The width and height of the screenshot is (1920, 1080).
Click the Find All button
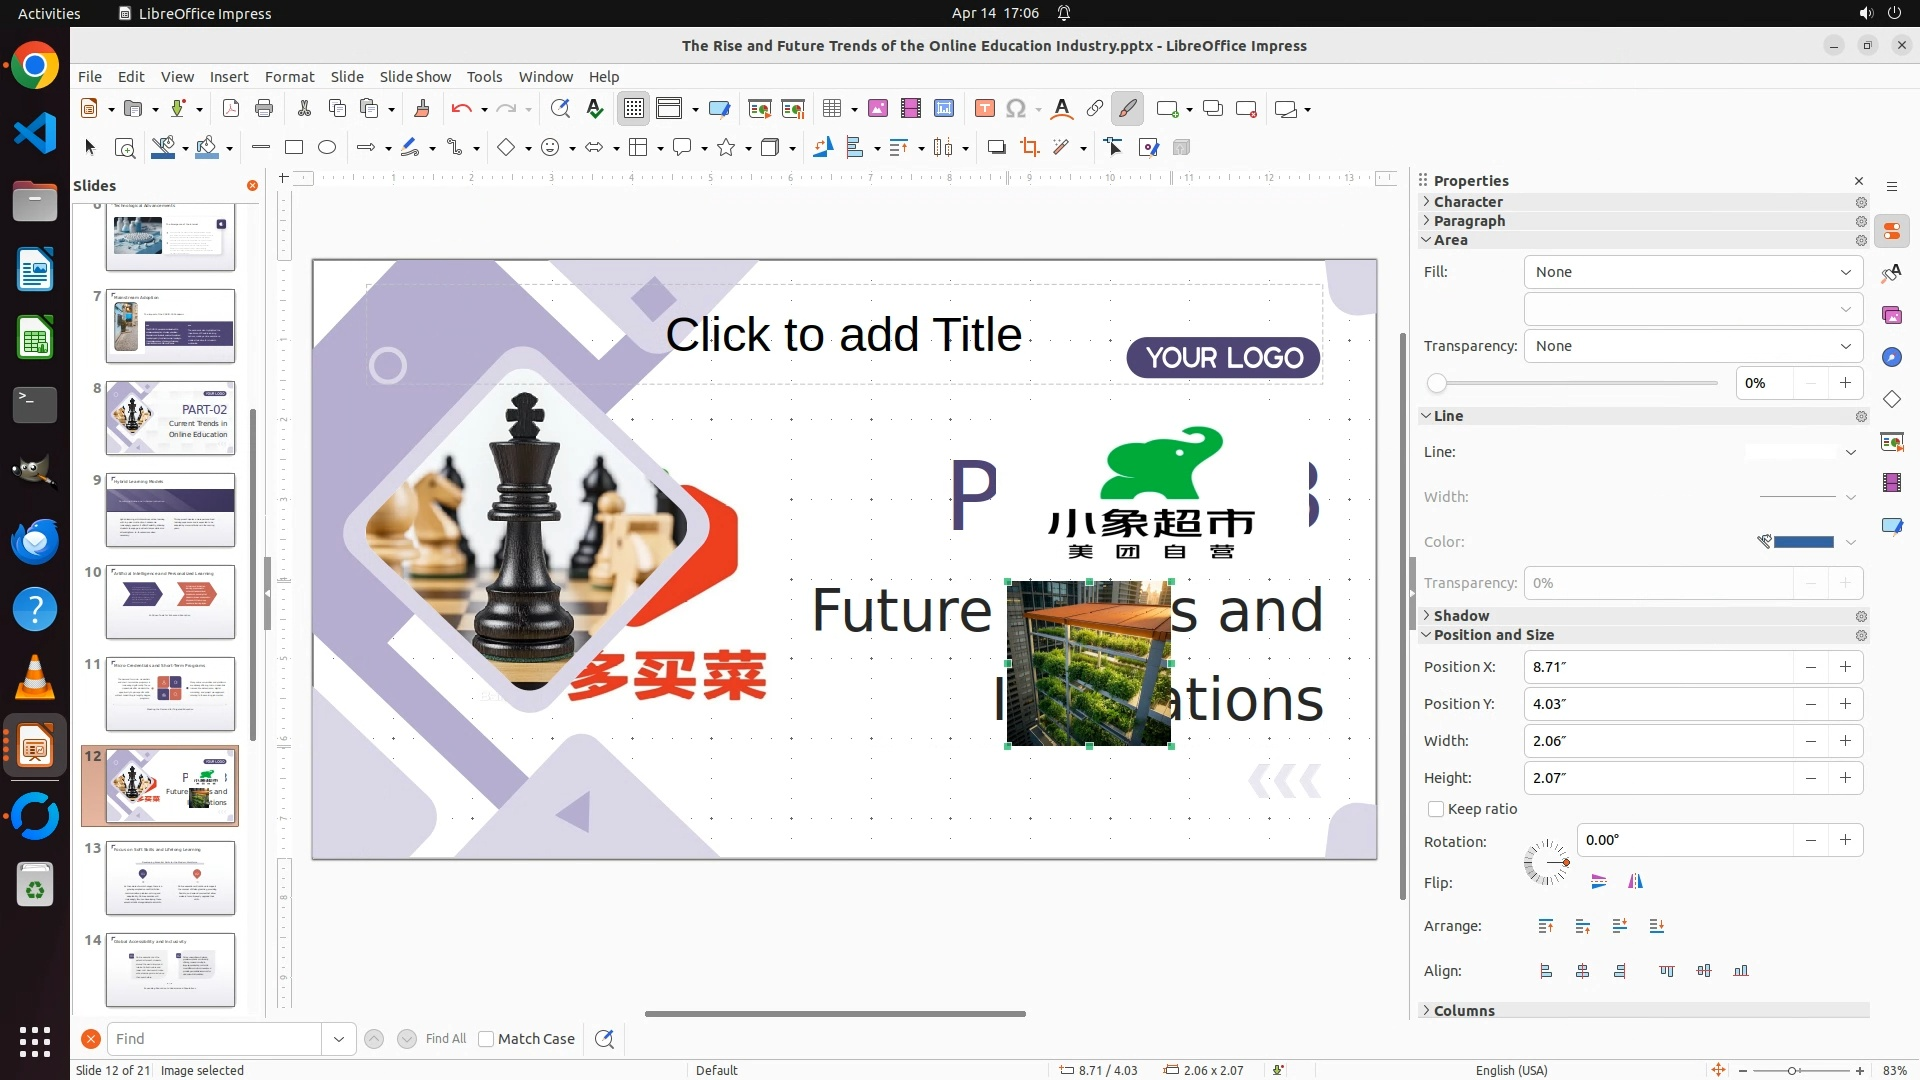pyautogui.click(x=445, y=1039)
